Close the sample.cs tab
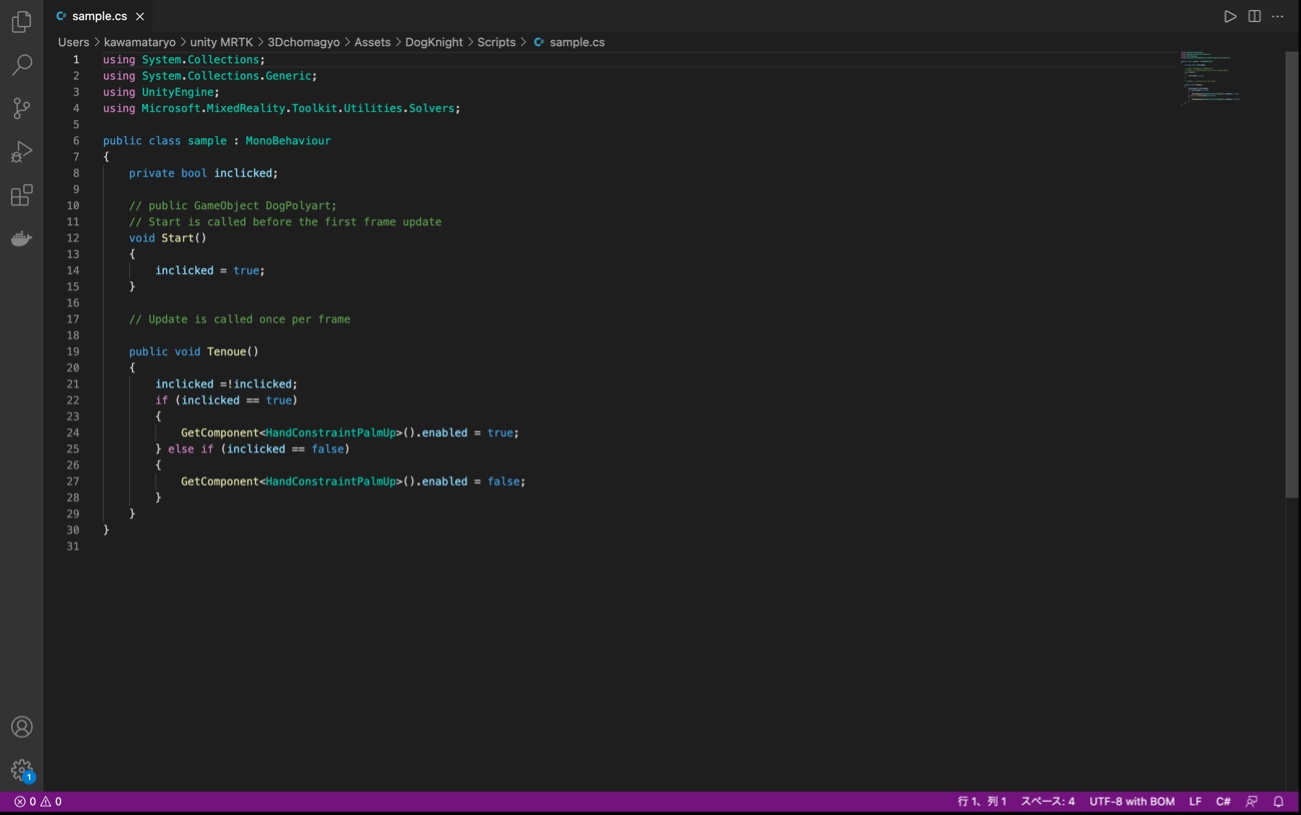The image size is (1301, 815). click(x=140, y=16)
